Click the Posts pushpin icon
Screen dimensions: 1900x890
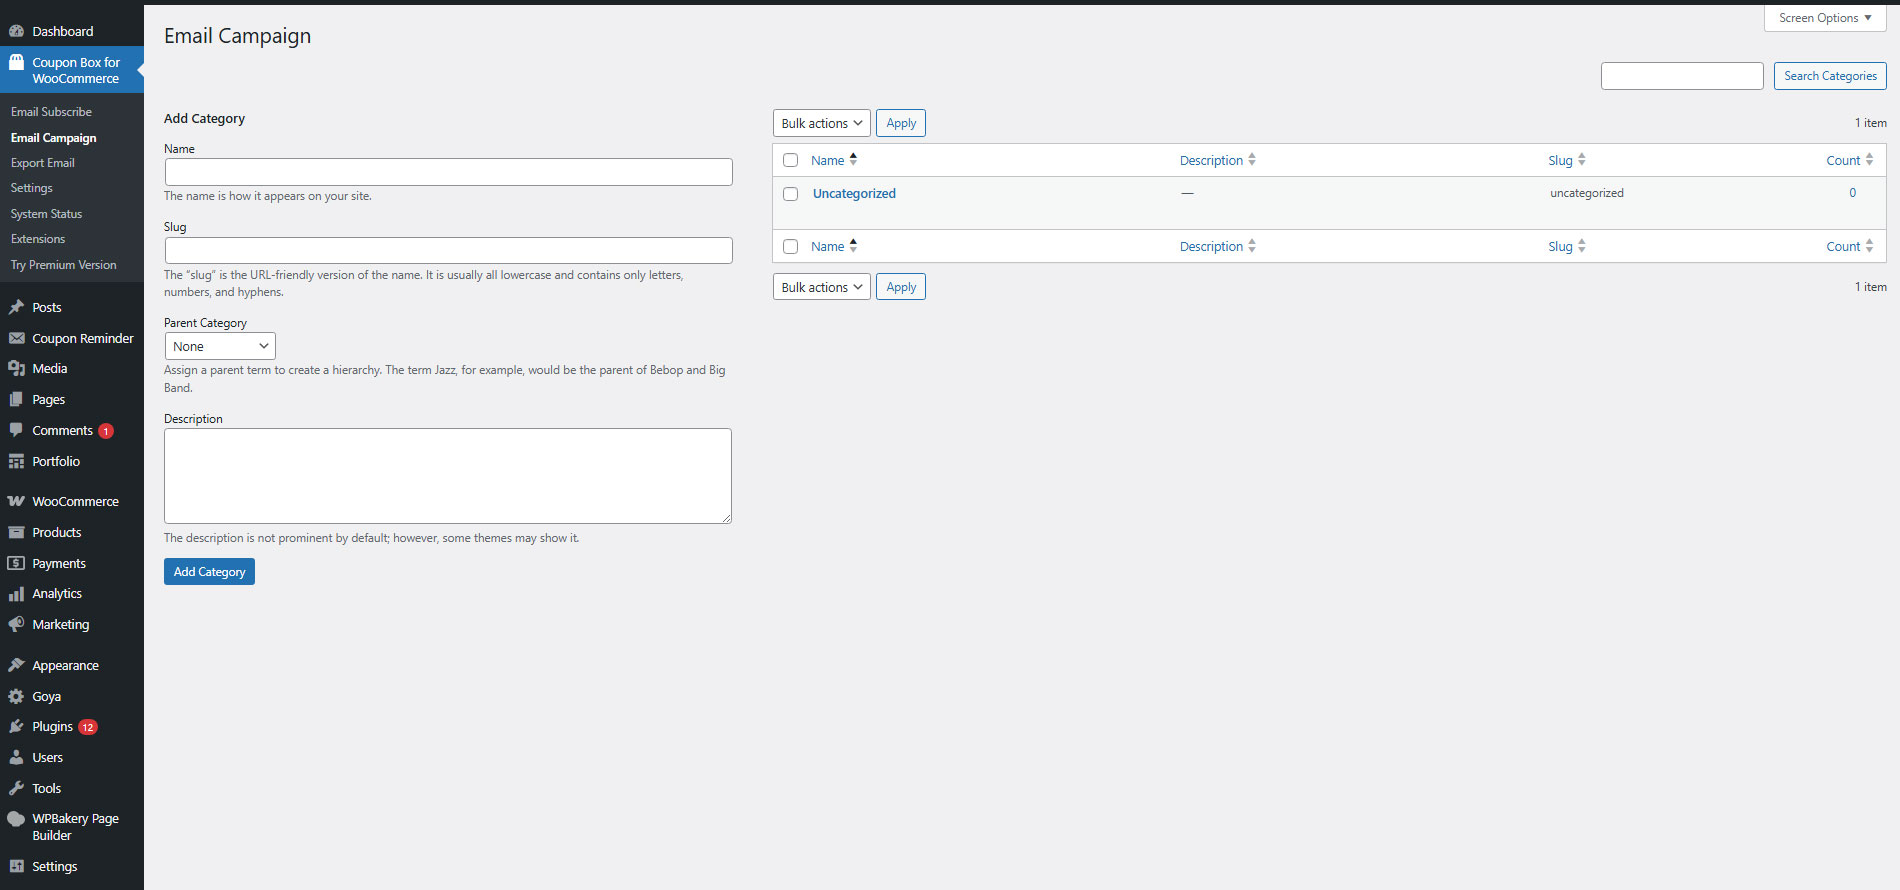[x=16, y=307]
